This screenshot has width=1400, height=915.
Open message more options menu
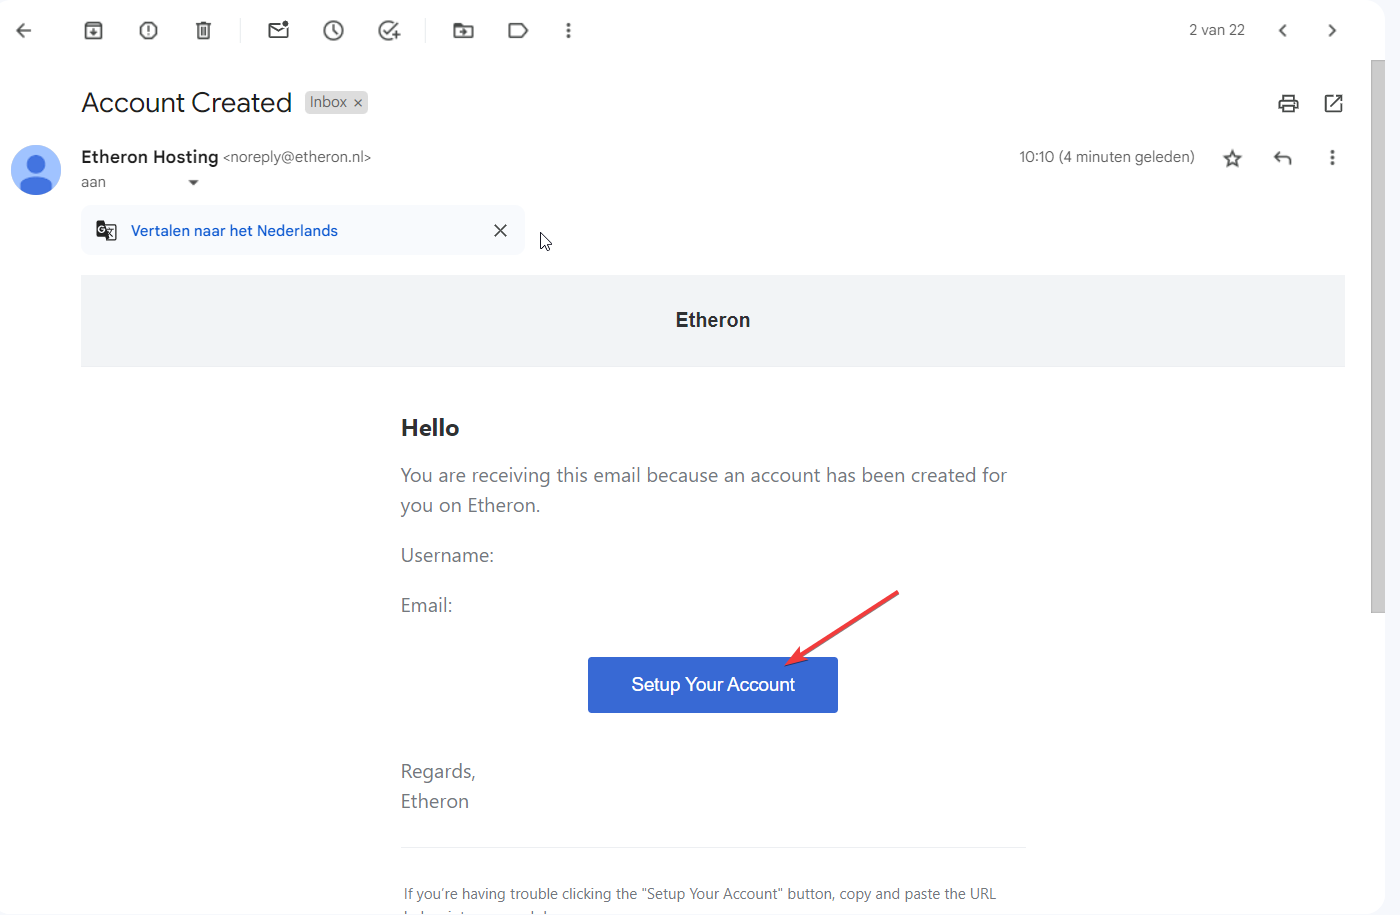click(x=1332, y=158)
